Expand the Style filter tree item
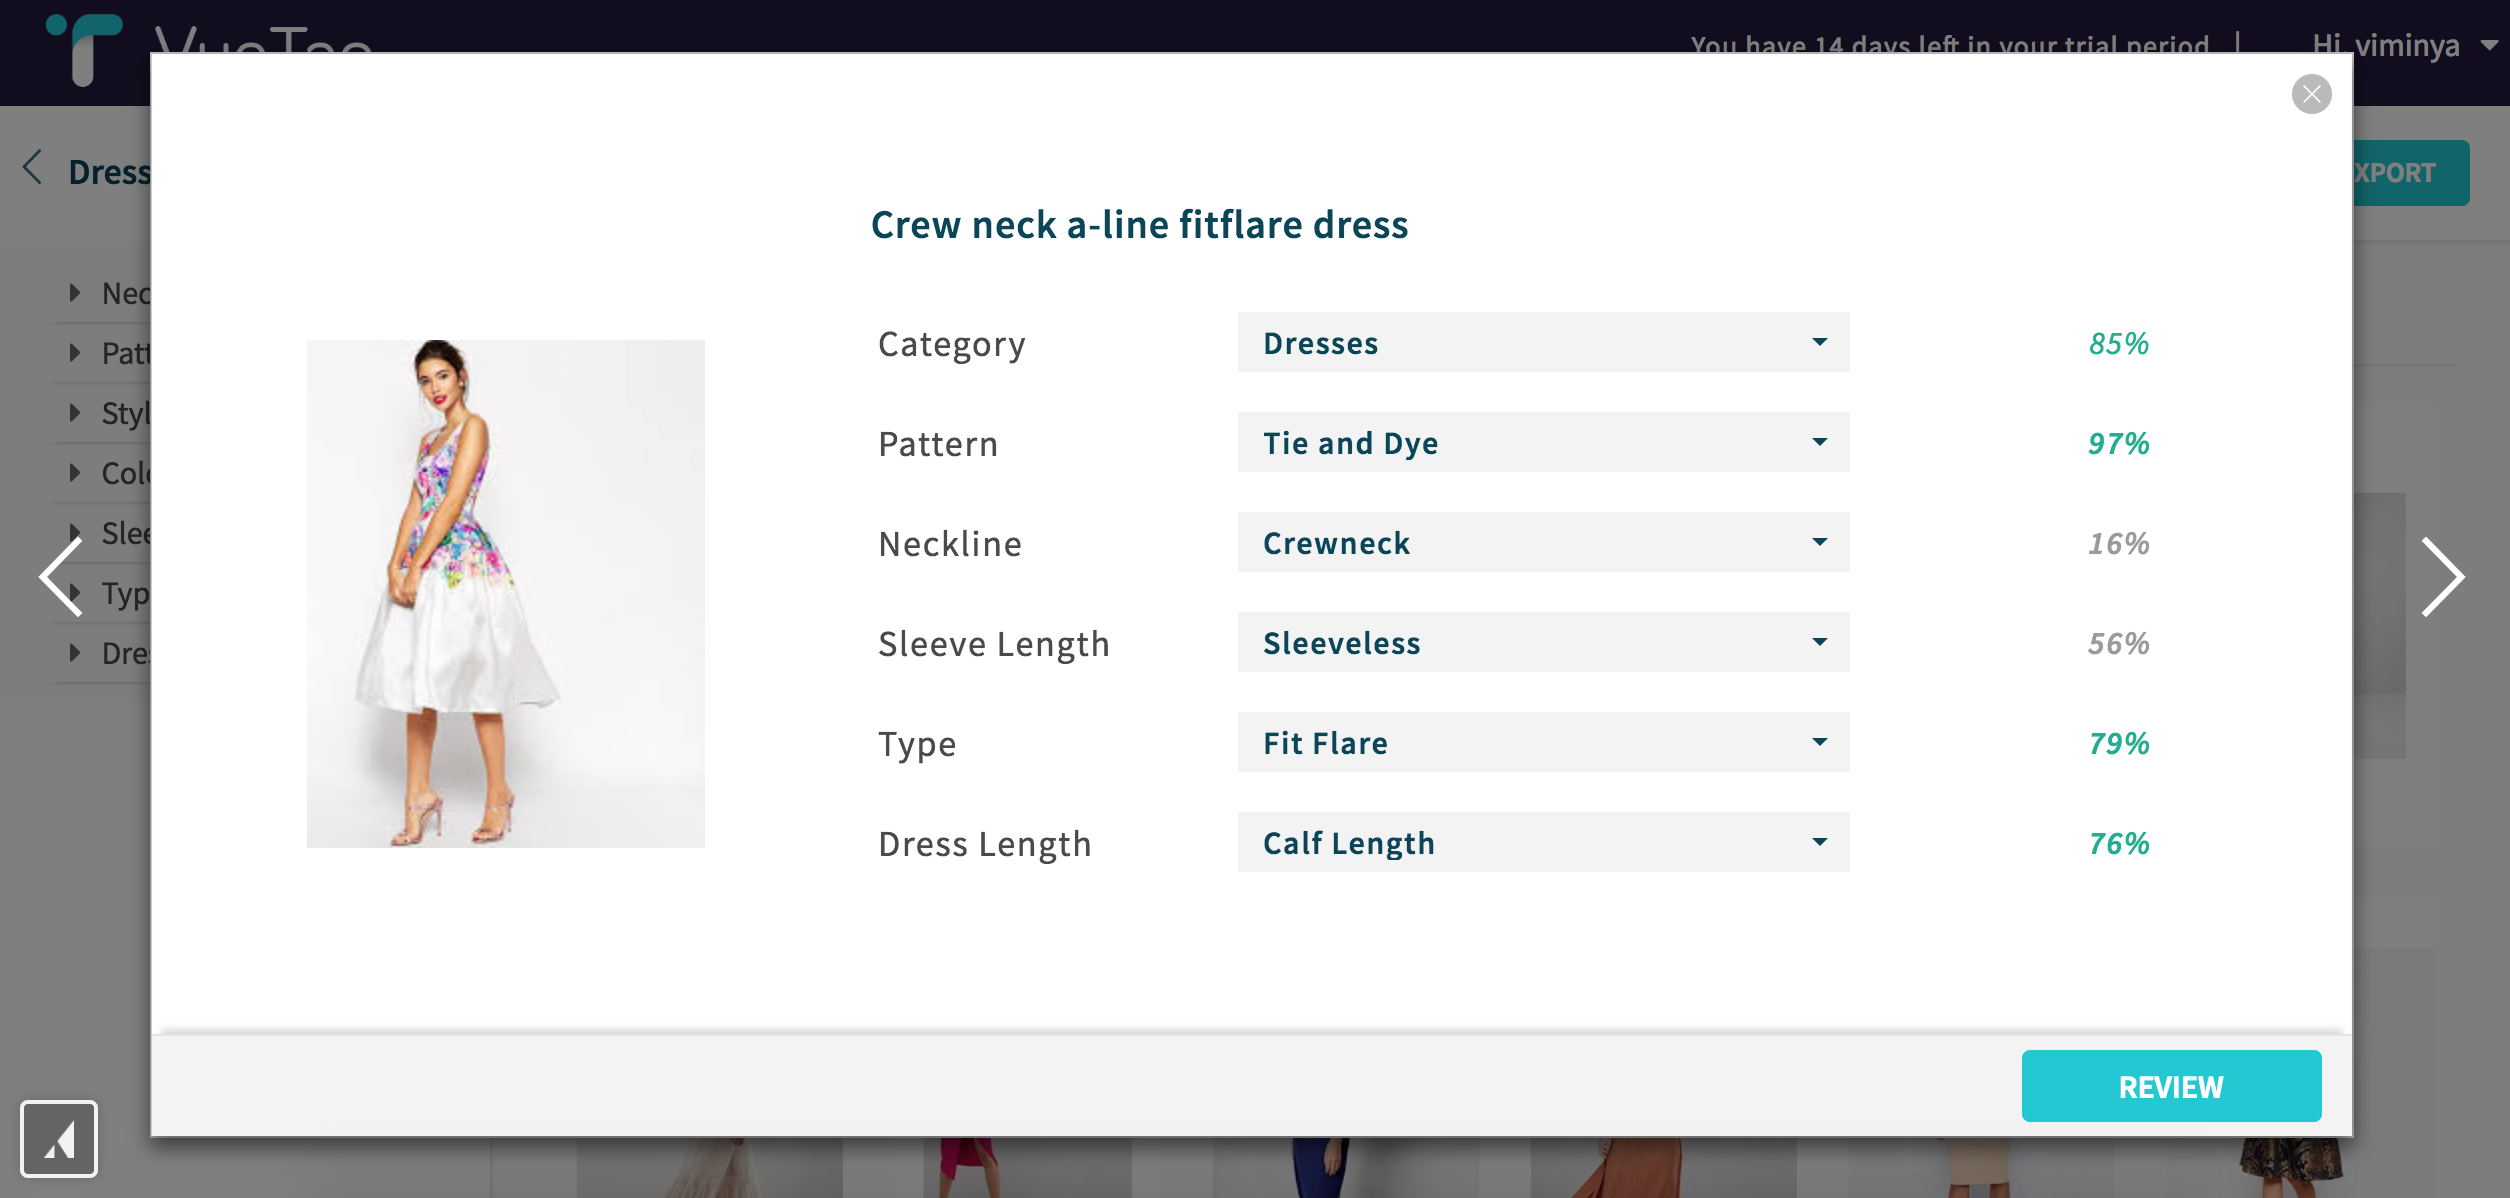This screenshot has width=2510, height=1198. 75,413
